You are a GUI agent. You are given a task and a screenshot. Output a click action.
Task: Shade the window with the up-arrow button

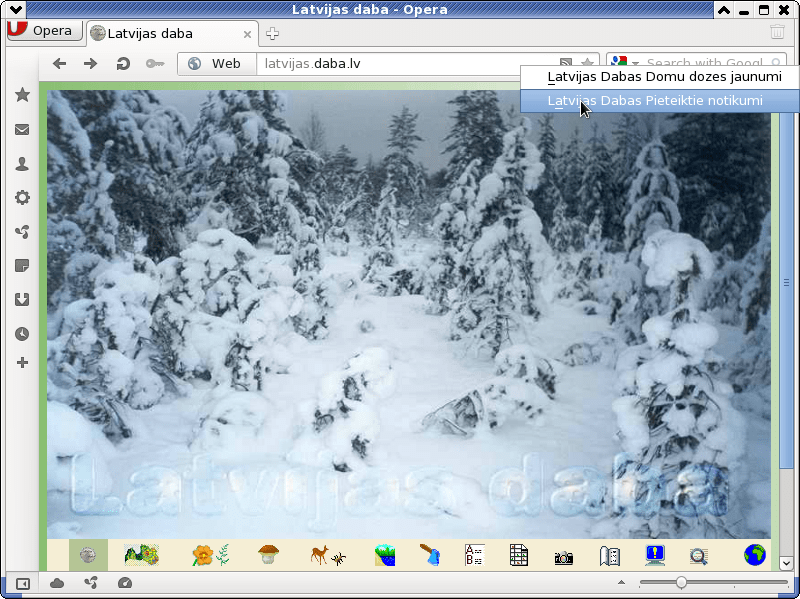[723, 10]
